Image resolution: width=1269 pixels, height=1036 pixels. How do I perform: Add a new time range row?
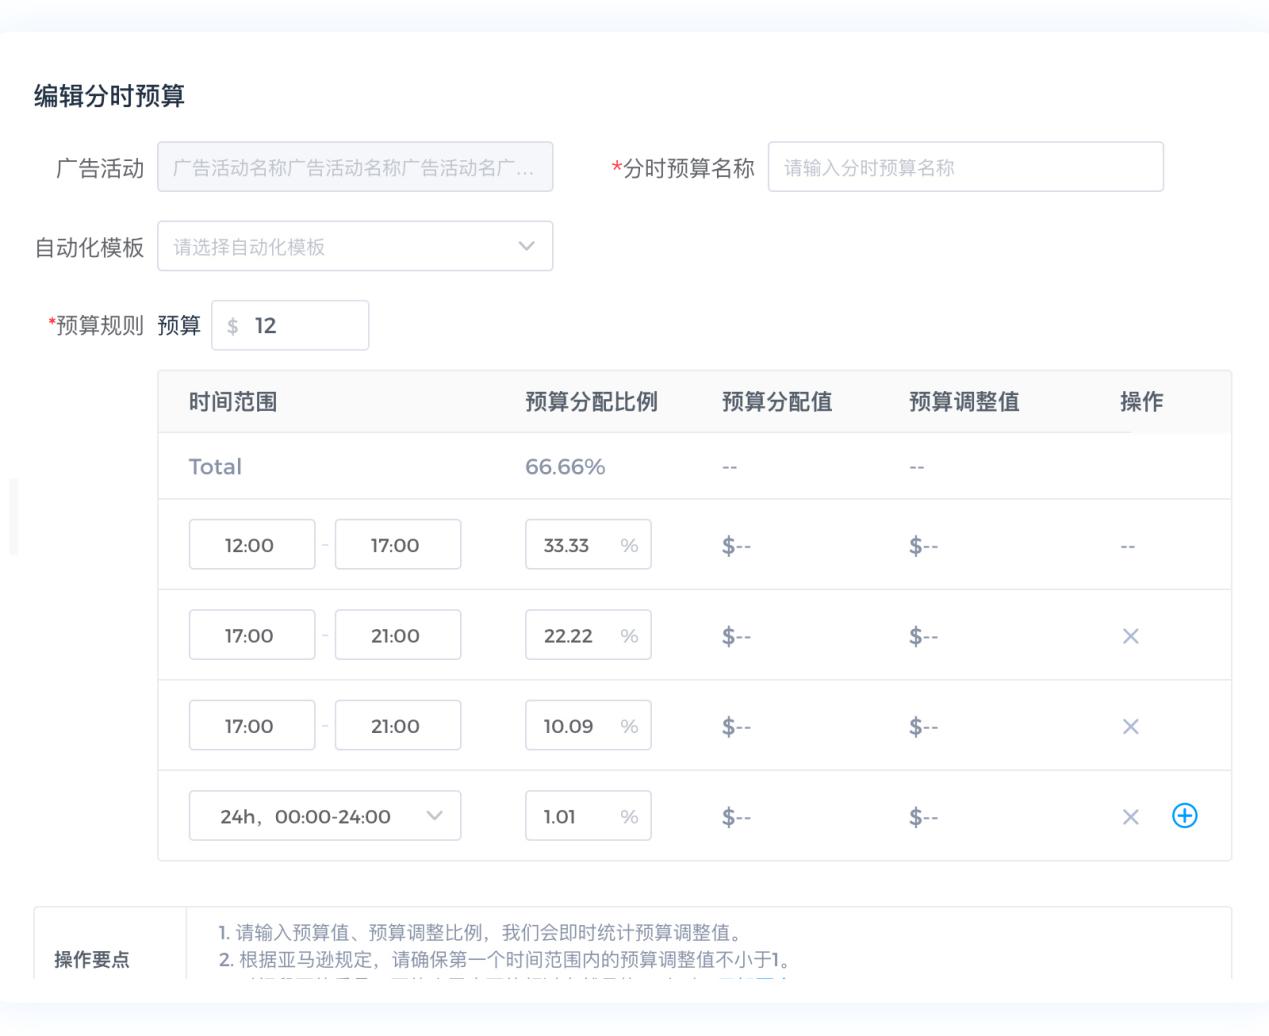pos(1184,816)
